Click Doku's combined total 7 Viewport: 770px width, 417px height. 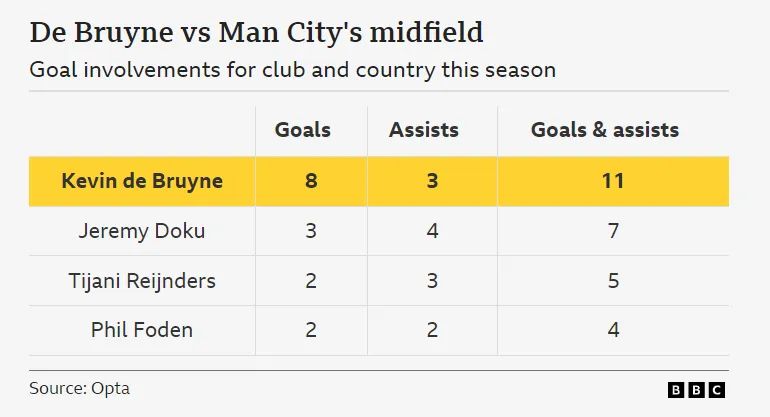coord(613,231)
